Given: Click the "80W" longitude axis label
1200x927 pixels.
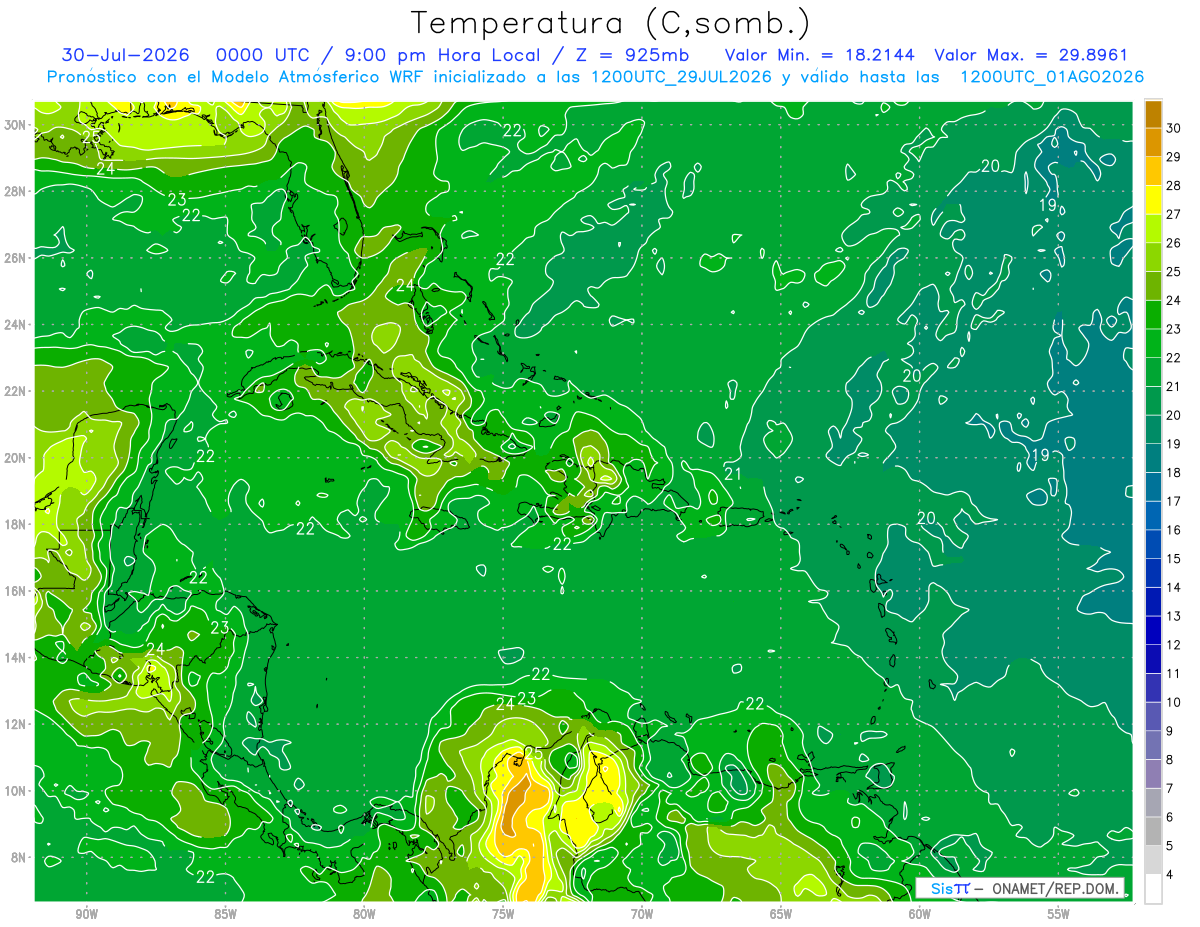Looking at the screenshot, I should click(364, 913).
